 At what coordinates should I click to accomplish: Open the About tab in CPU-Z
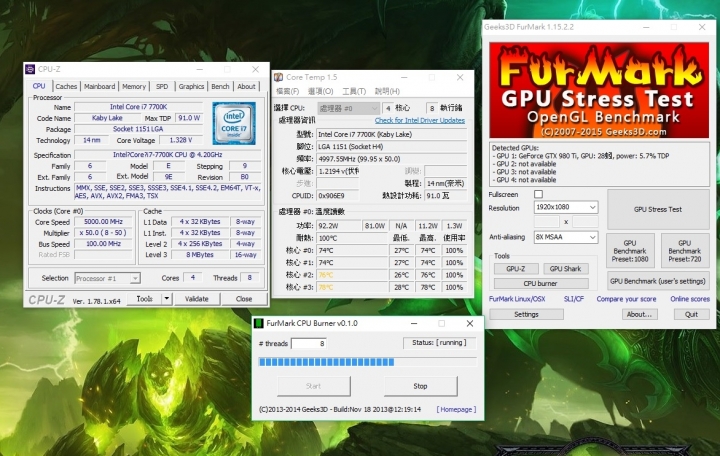tap(246, 86)
